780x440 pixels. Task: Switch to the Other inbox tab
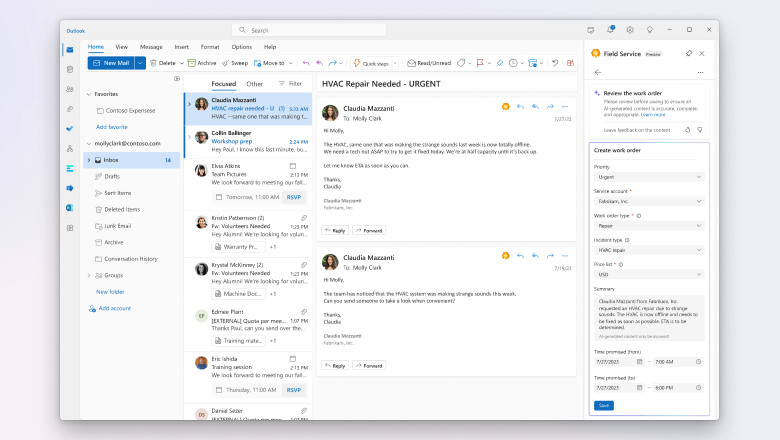254,84
